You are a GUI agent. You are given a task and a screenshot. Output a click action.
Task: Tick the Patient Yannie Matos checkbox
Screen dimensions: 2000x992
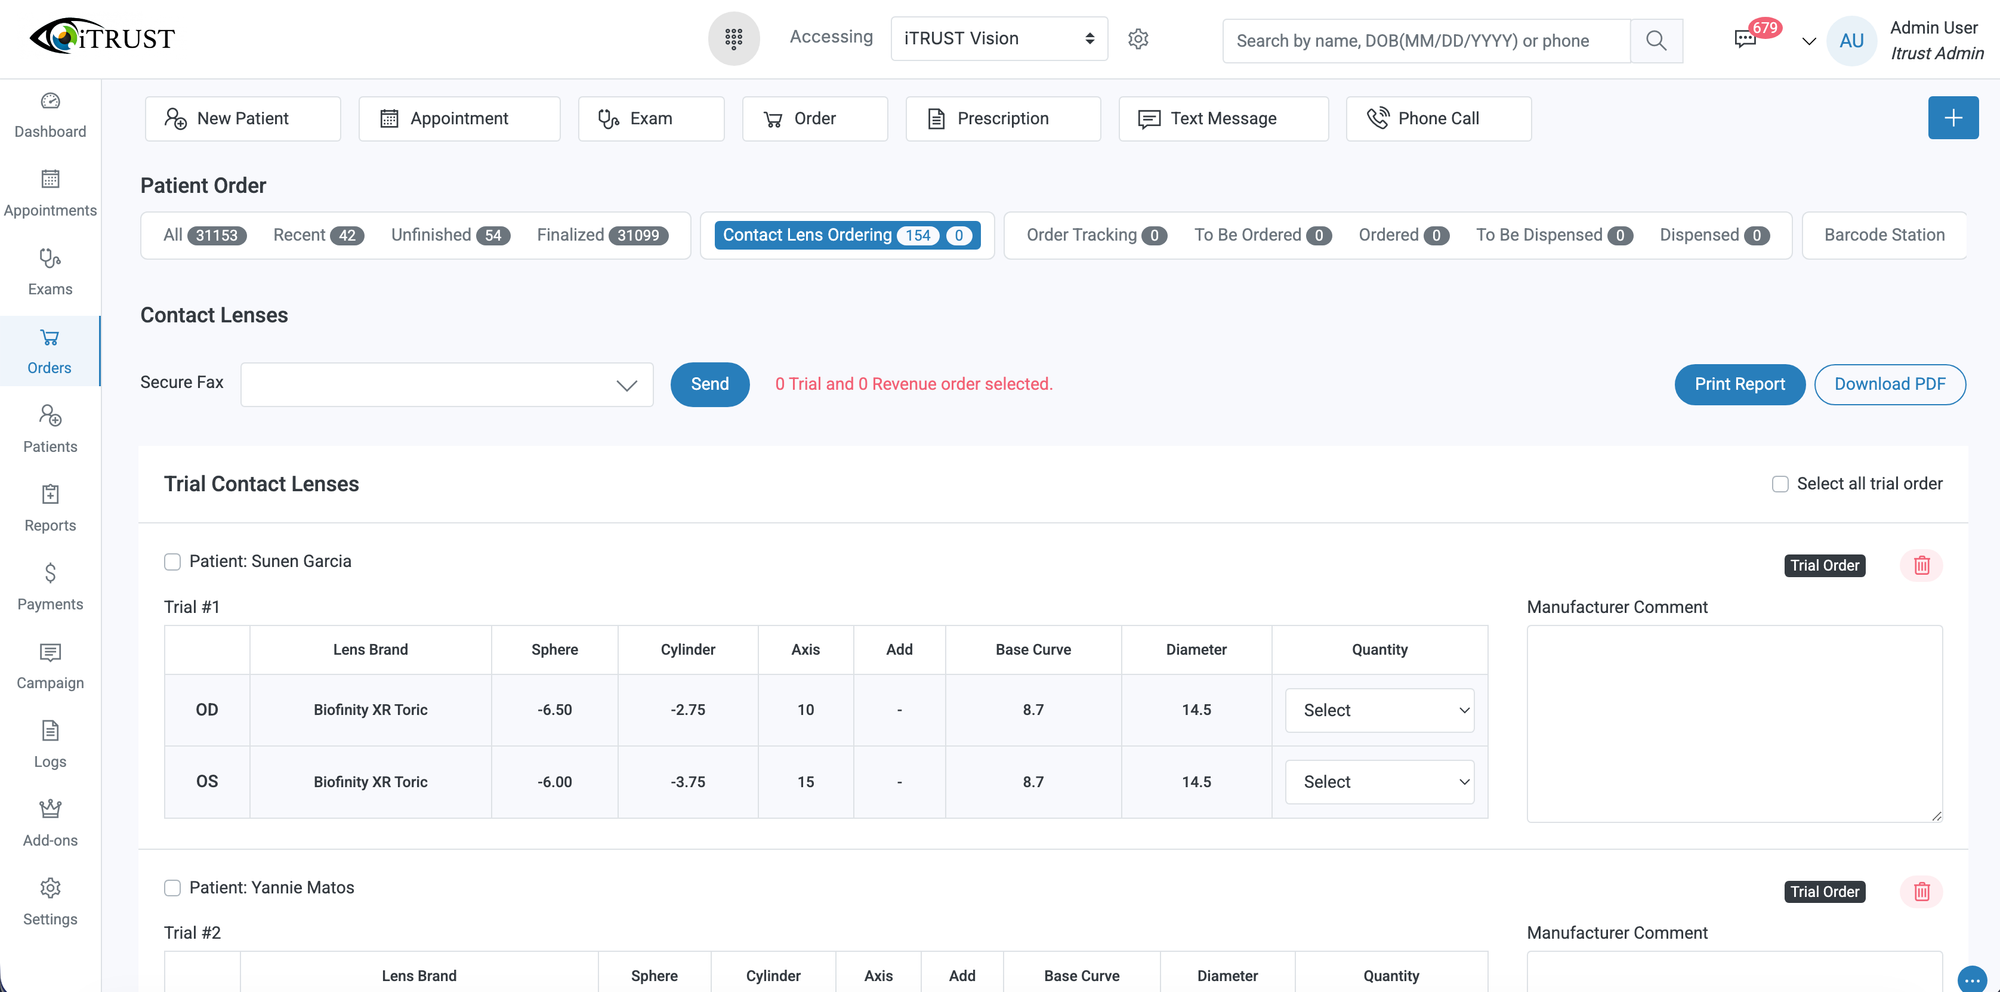coord(172,888)
